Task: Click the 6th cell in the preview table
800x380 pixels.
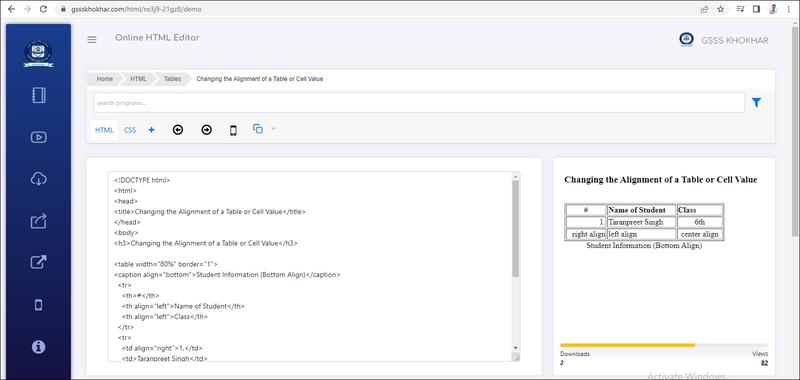Action: click(699, 222)
